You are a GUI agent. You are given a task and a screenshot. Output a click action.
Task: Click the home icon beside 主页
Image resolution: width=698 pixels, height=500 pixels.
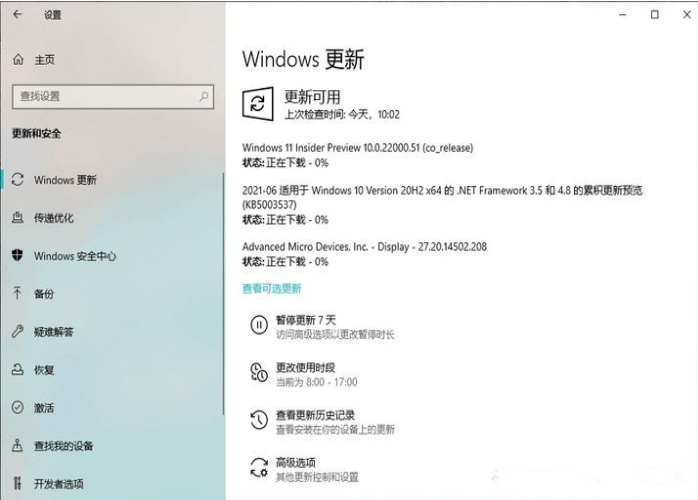(x=18, y=59)
